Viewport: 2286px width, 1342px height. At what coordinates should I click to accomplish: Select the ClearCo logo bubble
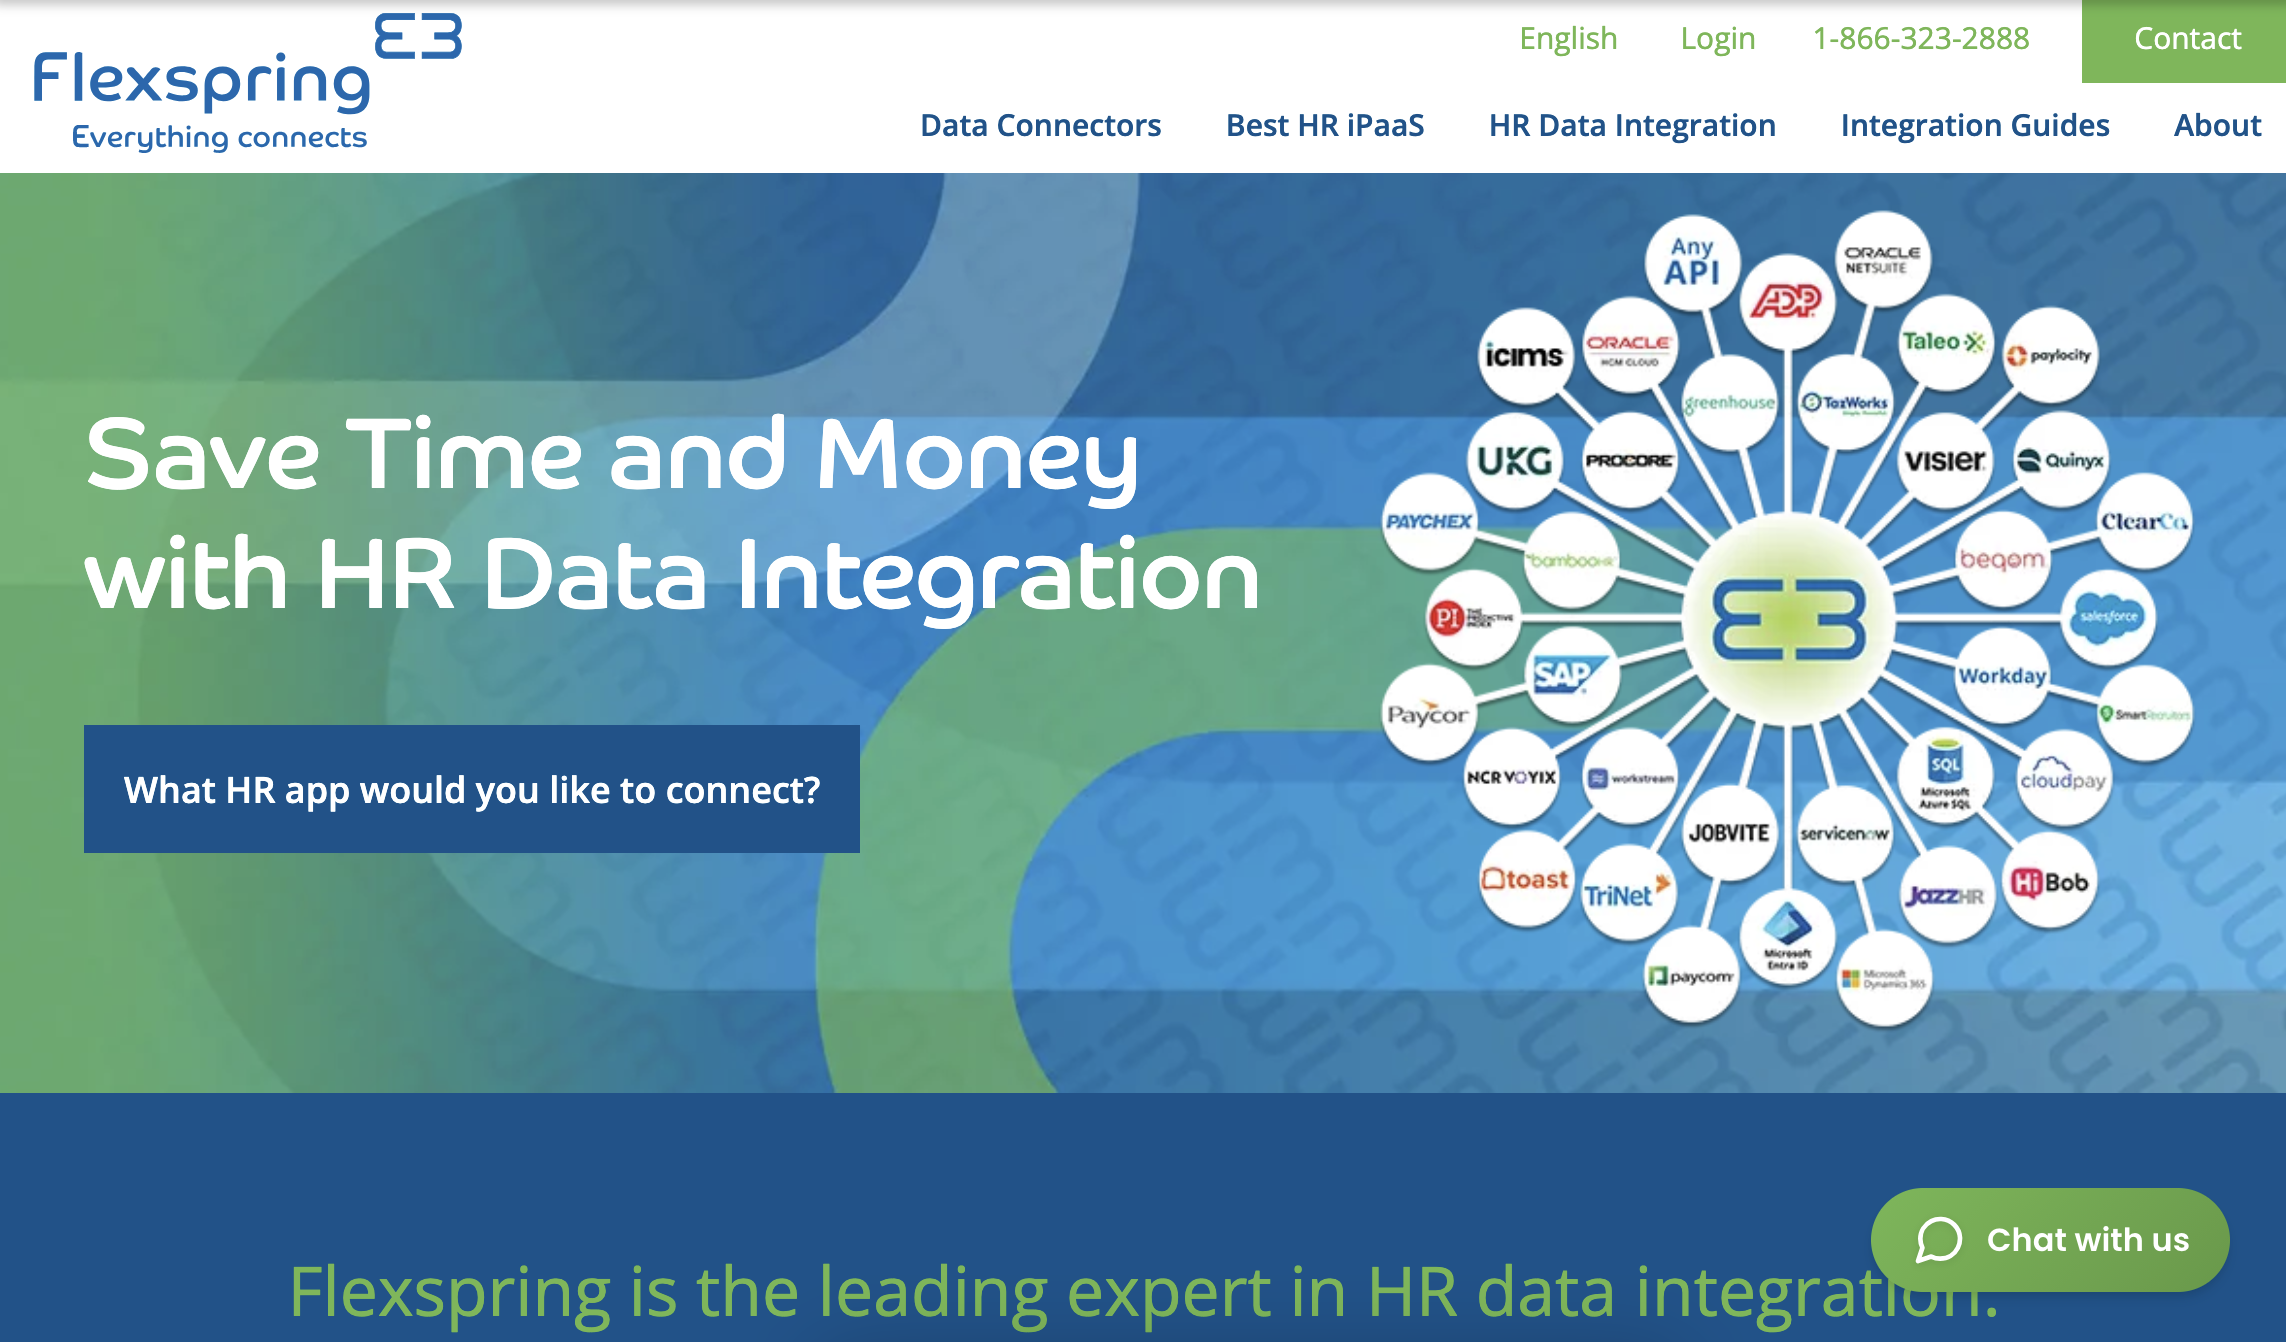click(2144, 522)
